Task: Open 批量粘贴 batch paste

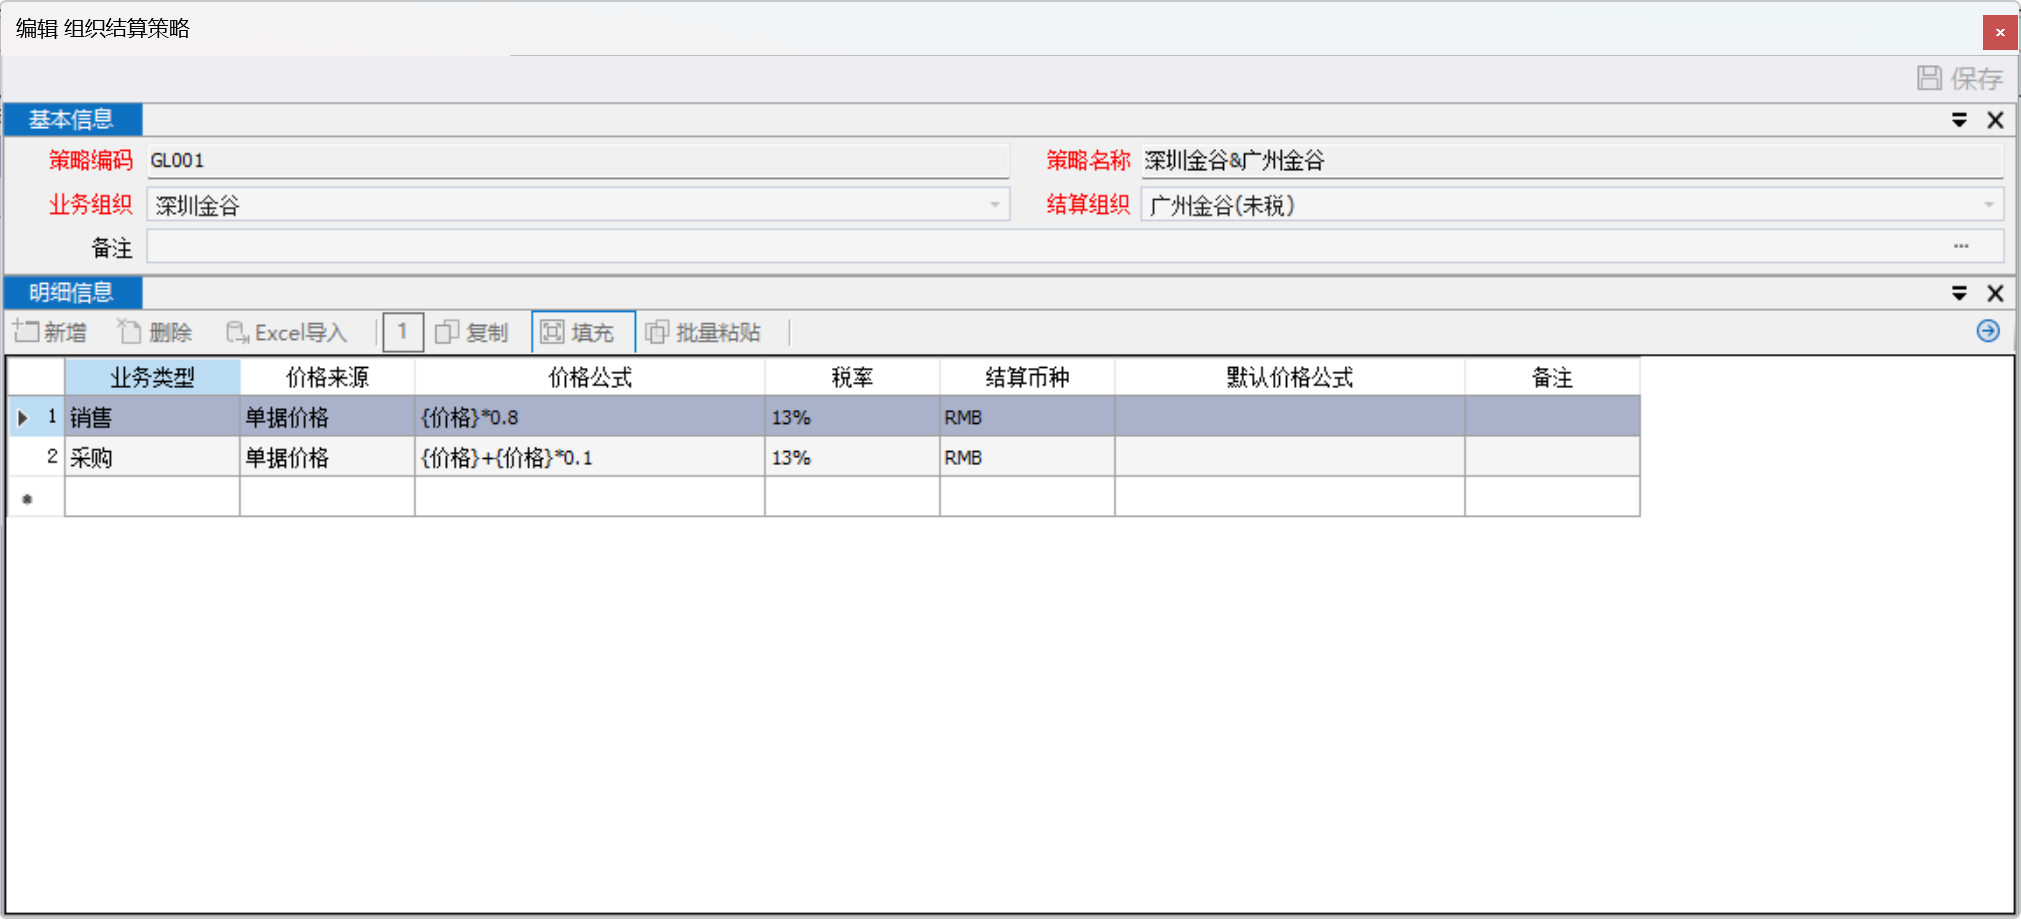Action: 704,332
